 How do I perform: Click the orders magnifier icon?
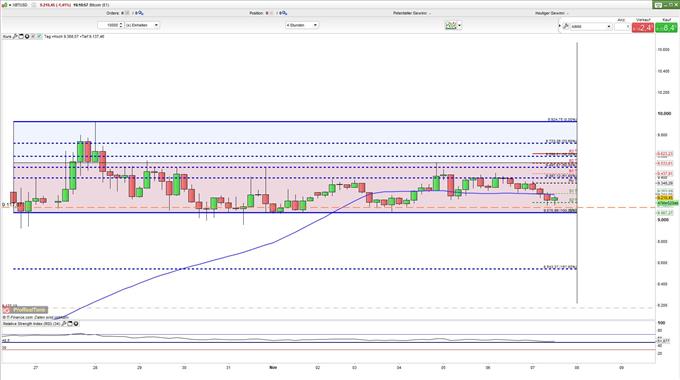coord(141,13)
